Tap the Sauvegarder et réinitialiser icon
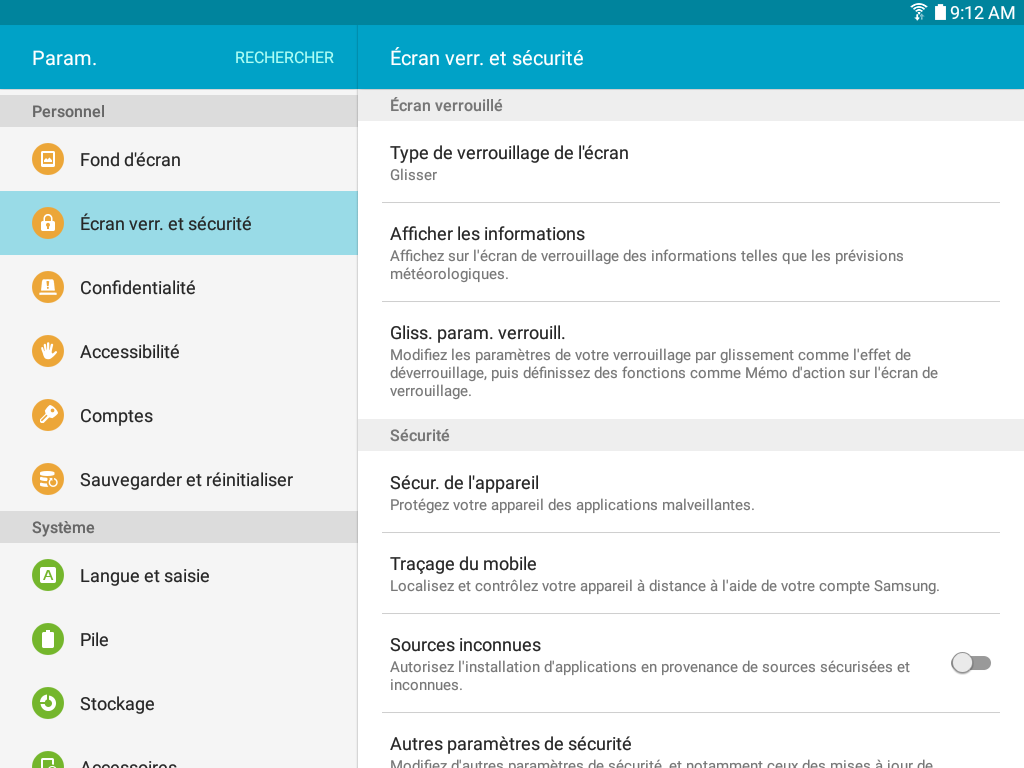The width and height of the screenshot is (1024, 768). point(48,479)
